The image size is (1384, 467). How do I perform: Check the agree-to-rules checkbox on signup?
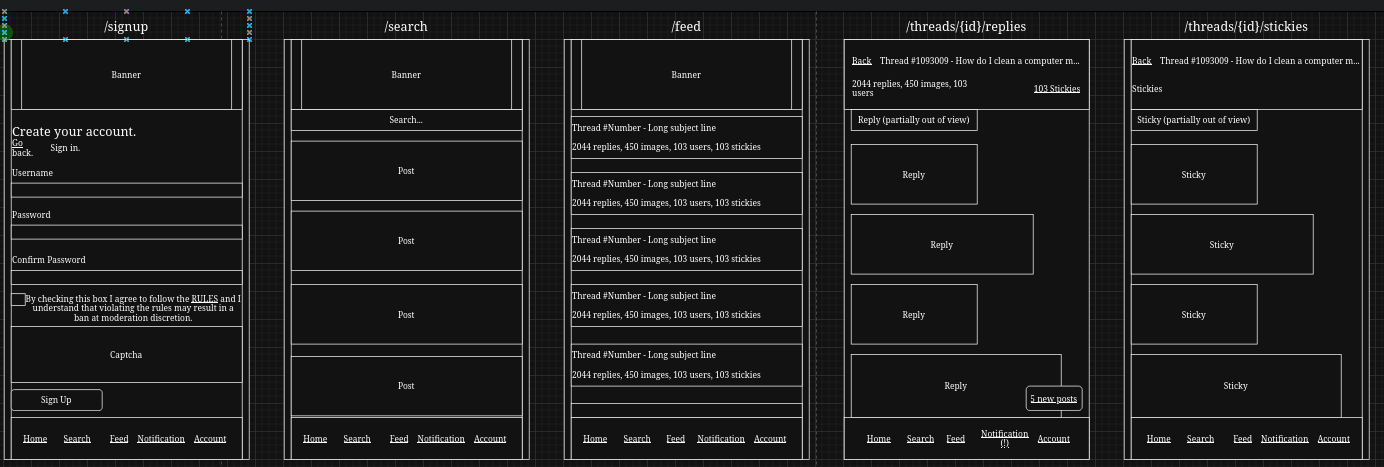click(x=18, y=299)
